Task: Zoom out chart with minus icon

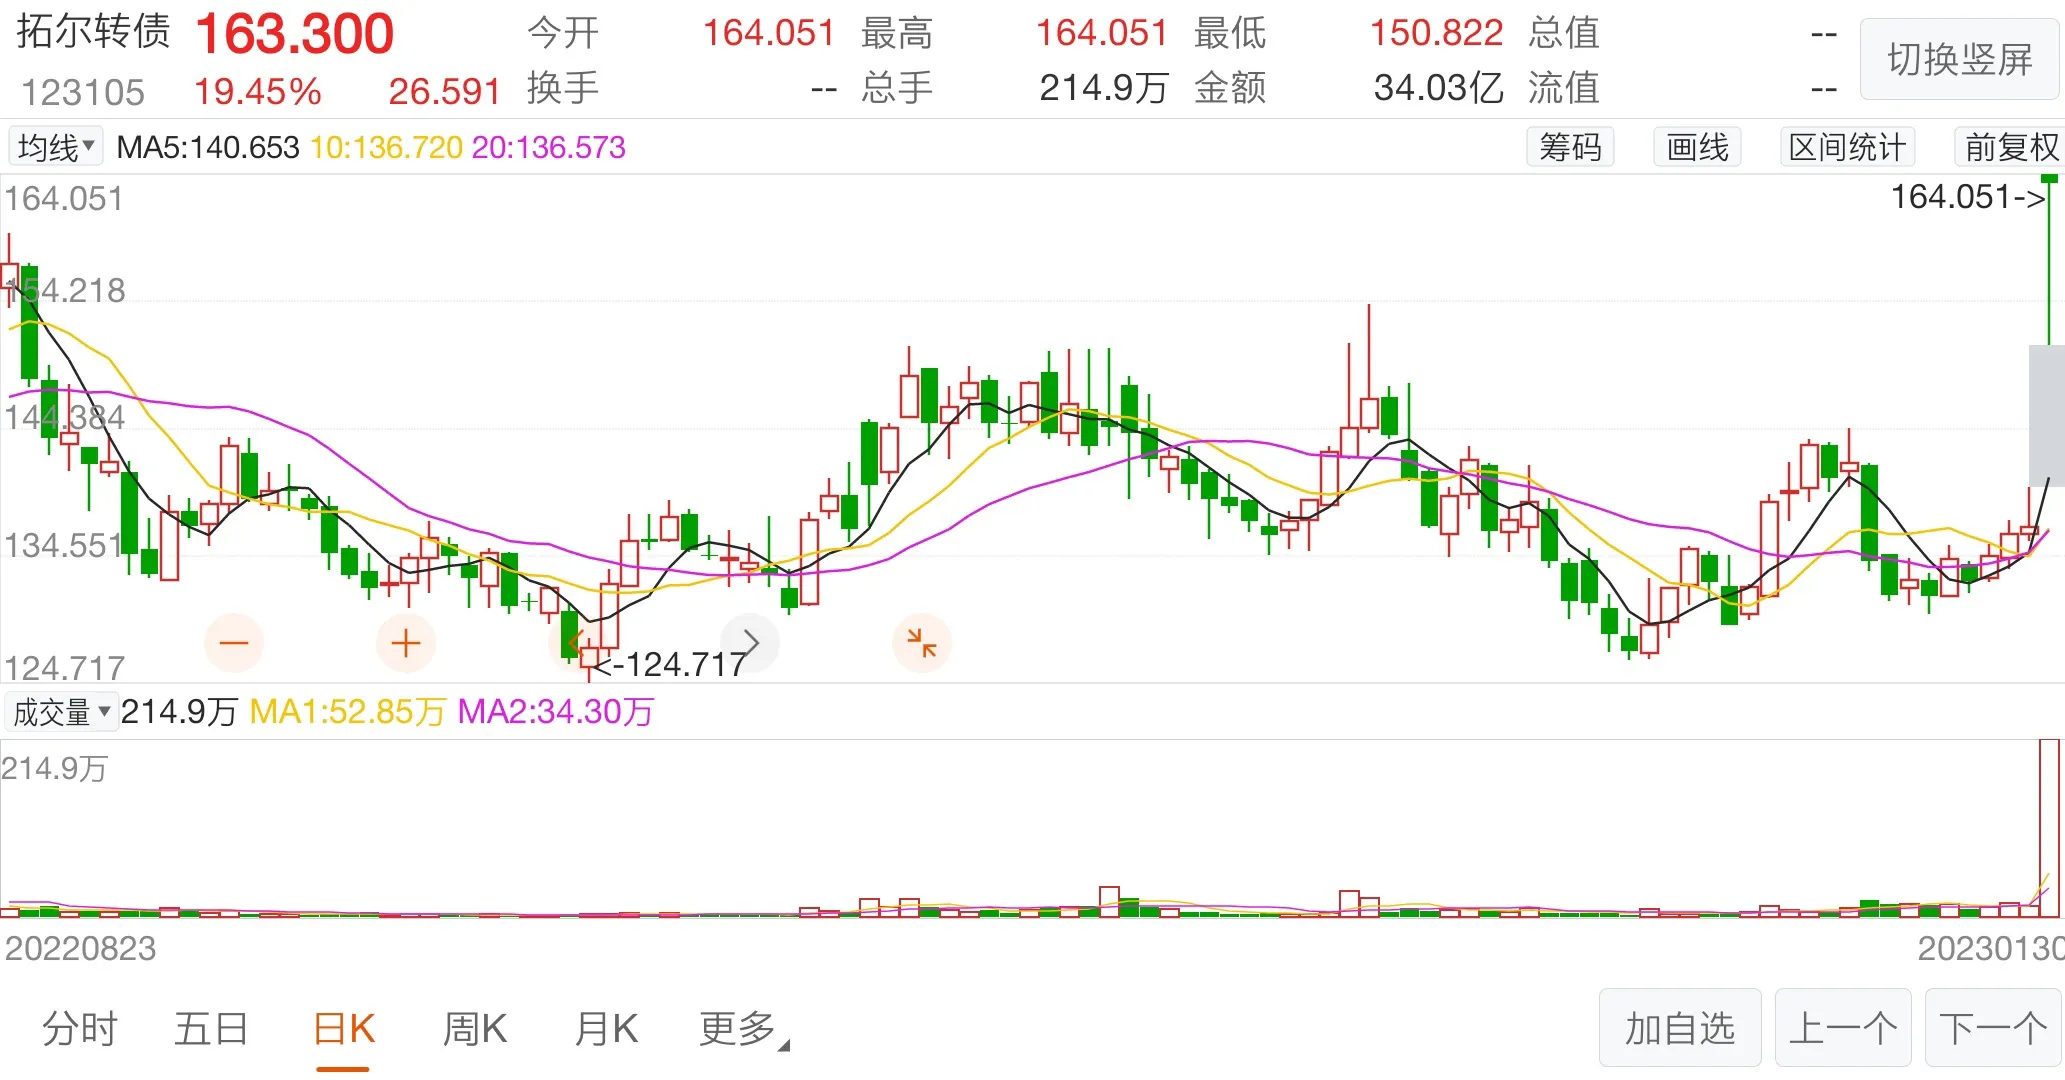Action: coord(233,643)
